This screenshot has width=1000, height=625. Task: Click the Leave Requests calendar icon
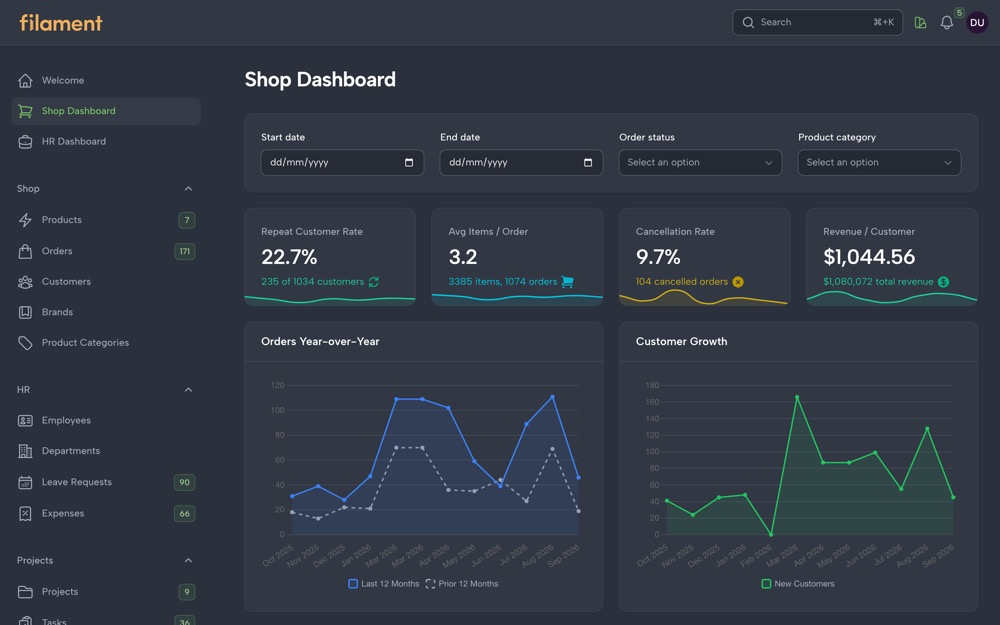click(x=25, y=482)
